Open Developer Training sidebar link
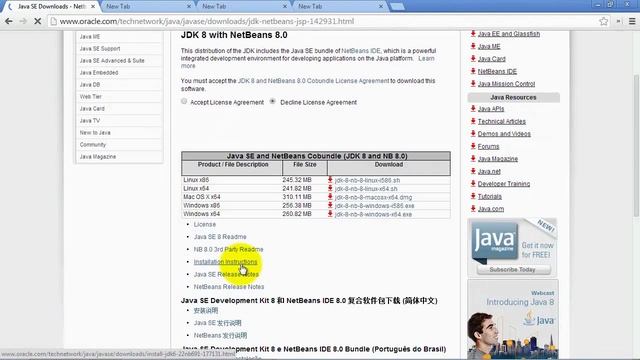The image size is (640, 360). pos(504,184)
